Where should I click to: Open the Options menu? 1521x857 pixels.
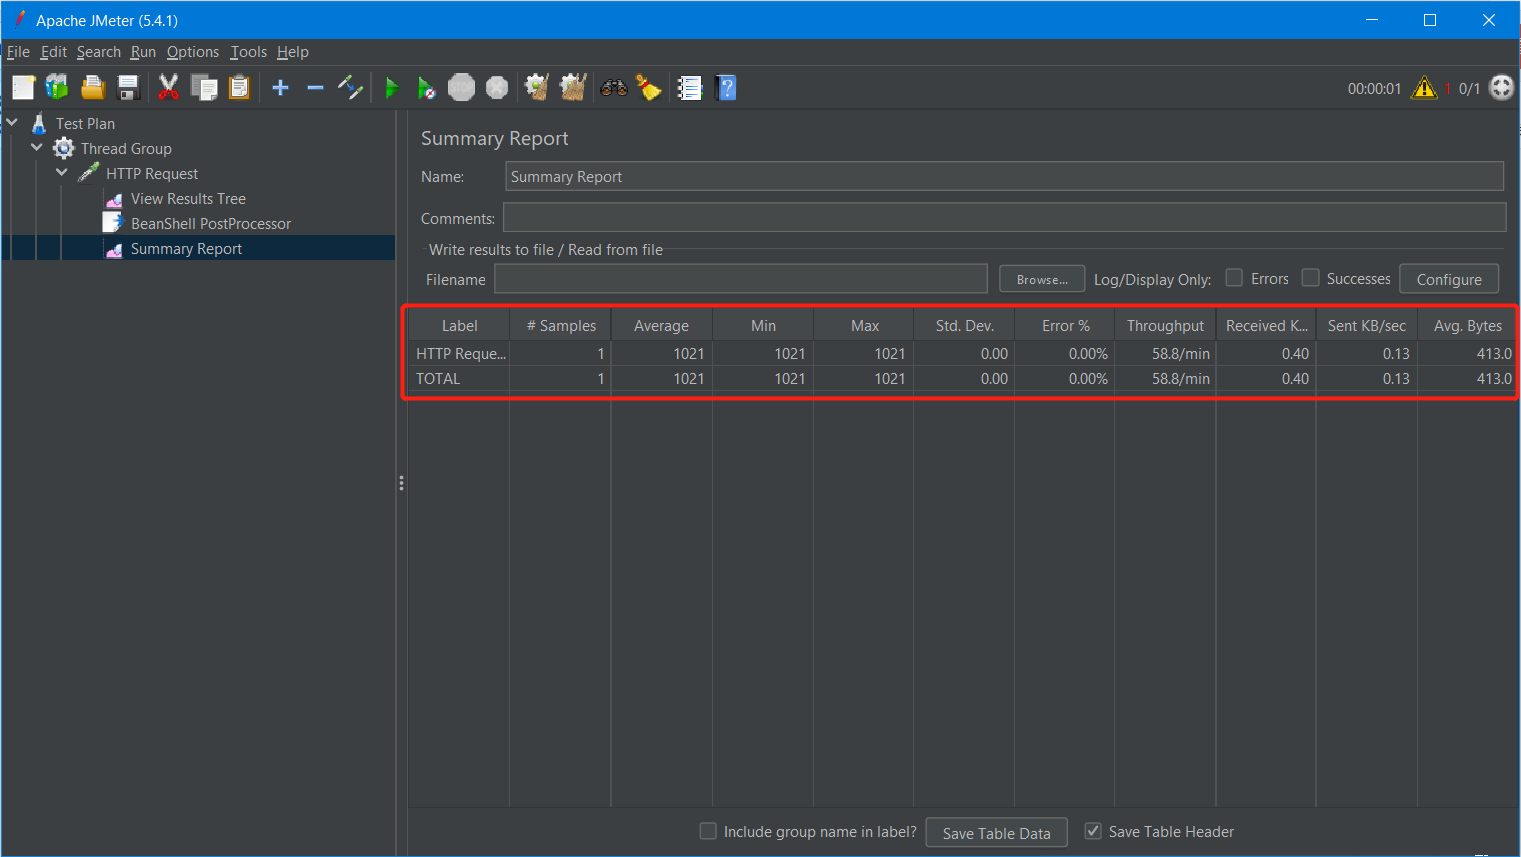193,52
